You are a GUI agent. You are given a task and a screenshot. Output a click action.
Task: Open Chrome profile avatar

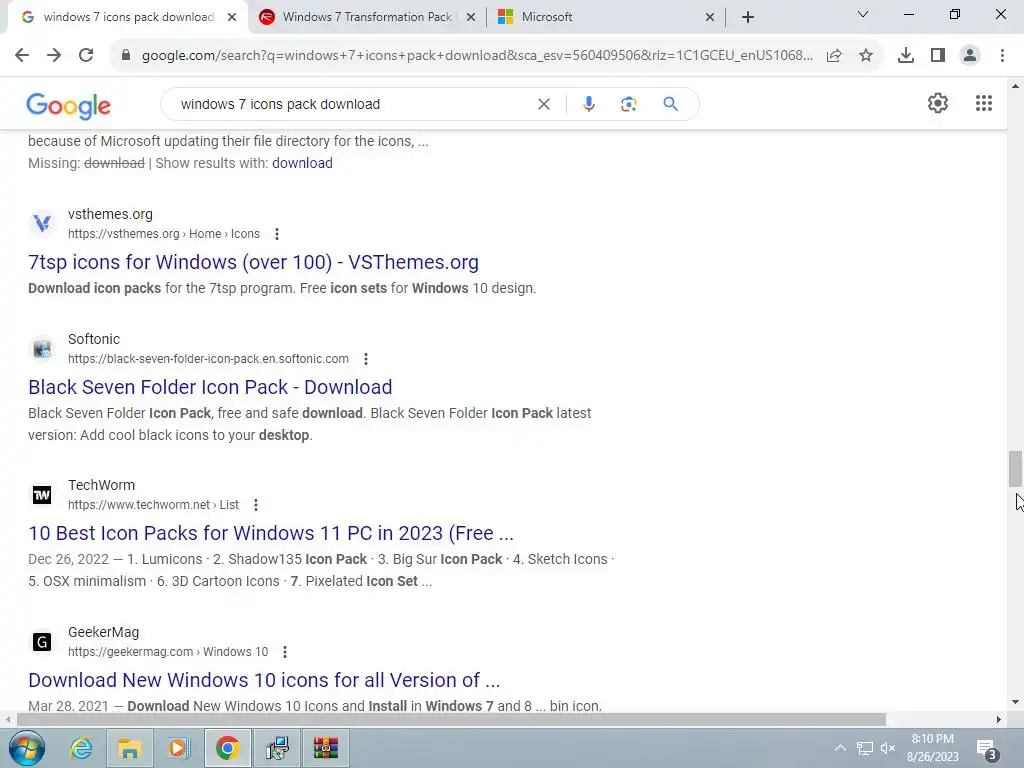tap(970, 56)
